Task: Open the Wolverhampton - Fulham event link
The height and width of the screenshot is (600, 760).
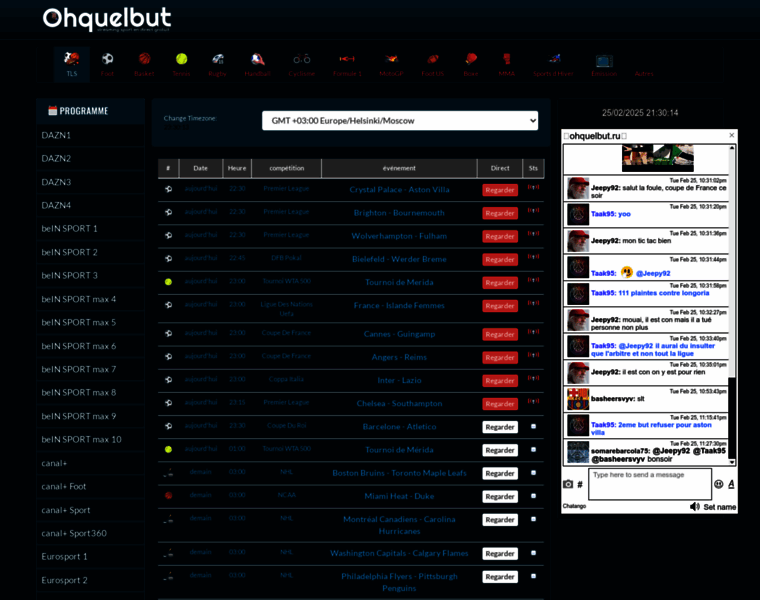Action: click(399, 236)
